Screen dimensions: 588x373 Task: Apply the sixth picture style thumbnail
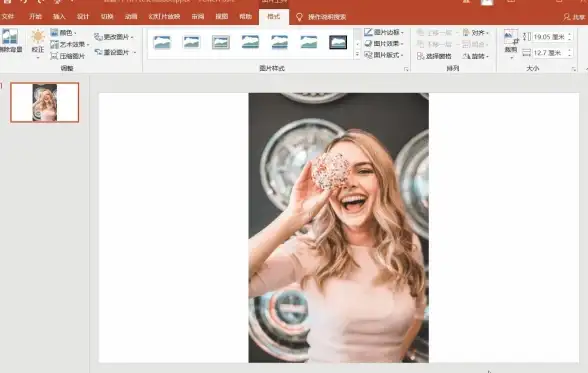309,42
